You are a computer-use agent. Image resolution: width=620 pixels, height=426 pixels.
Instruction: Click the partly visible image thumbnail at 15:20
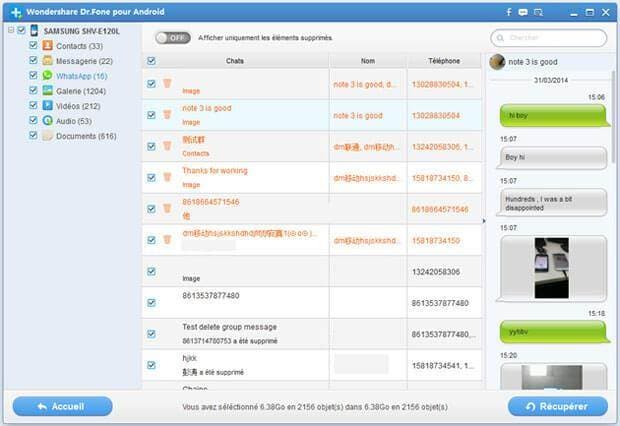tap(552, 377)
